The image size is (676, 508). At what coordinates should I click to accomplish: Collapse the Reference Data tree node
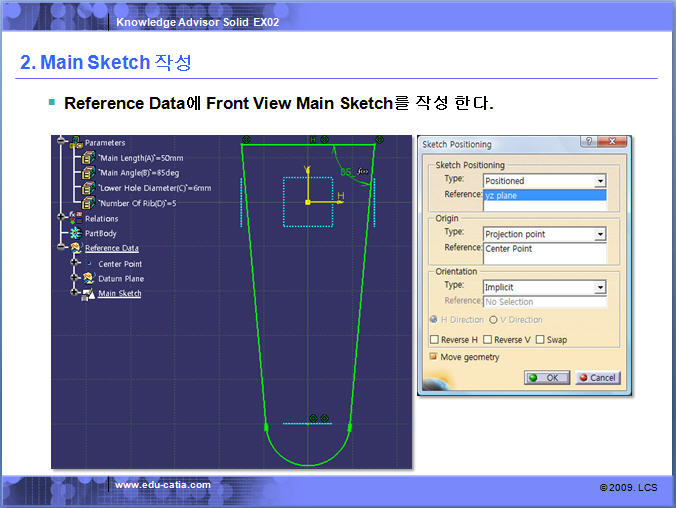point(61,248)
